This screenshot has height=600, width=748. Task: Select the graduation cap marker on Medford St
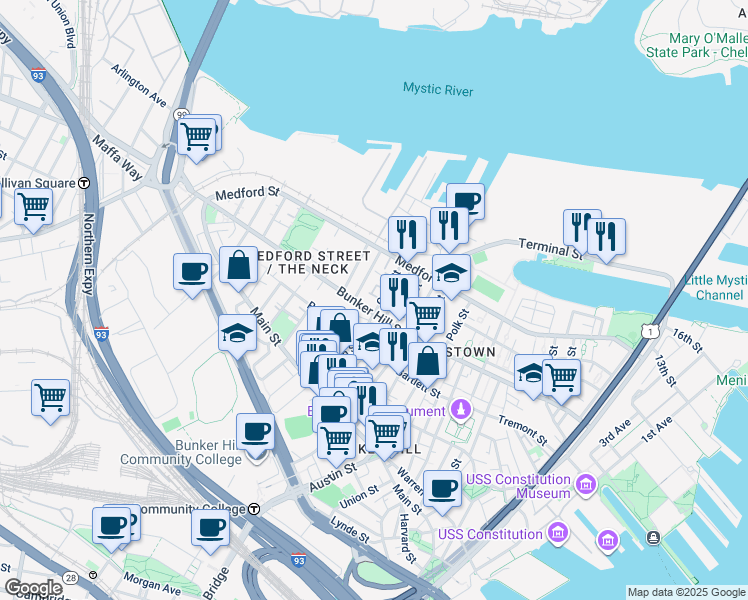tap(451, 275)
